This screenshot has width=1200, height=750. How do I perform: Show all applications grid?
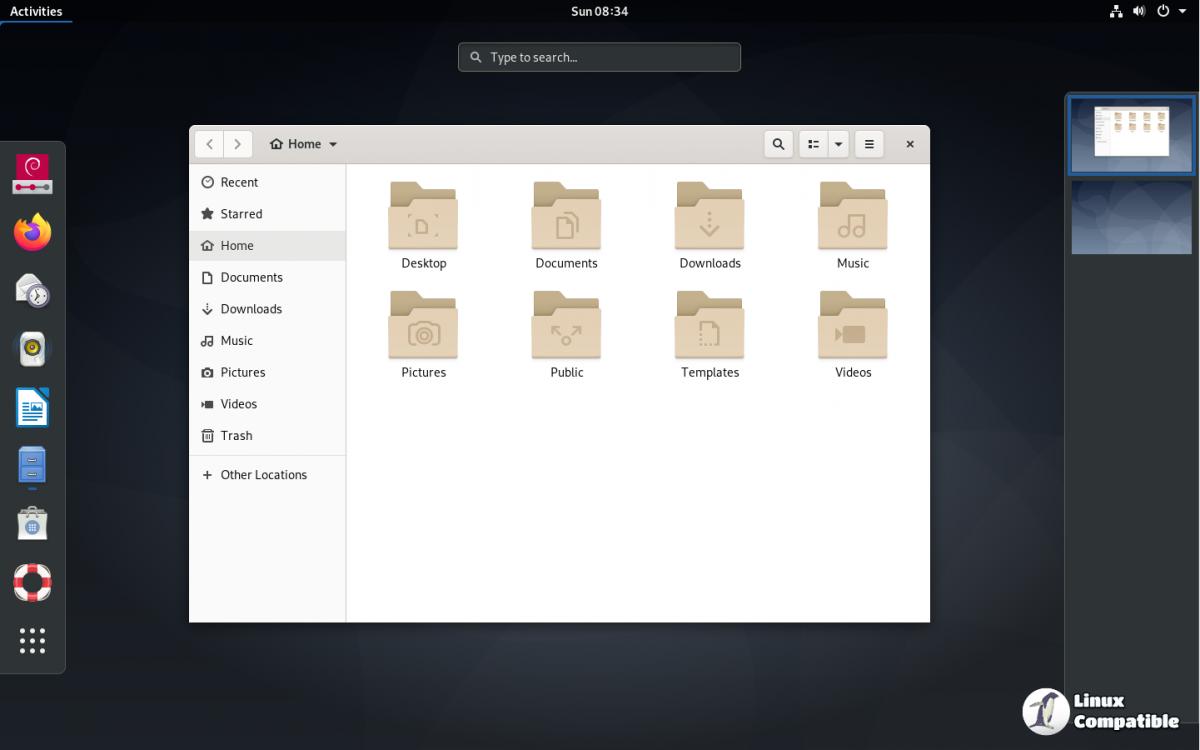(x=32, y=641)
